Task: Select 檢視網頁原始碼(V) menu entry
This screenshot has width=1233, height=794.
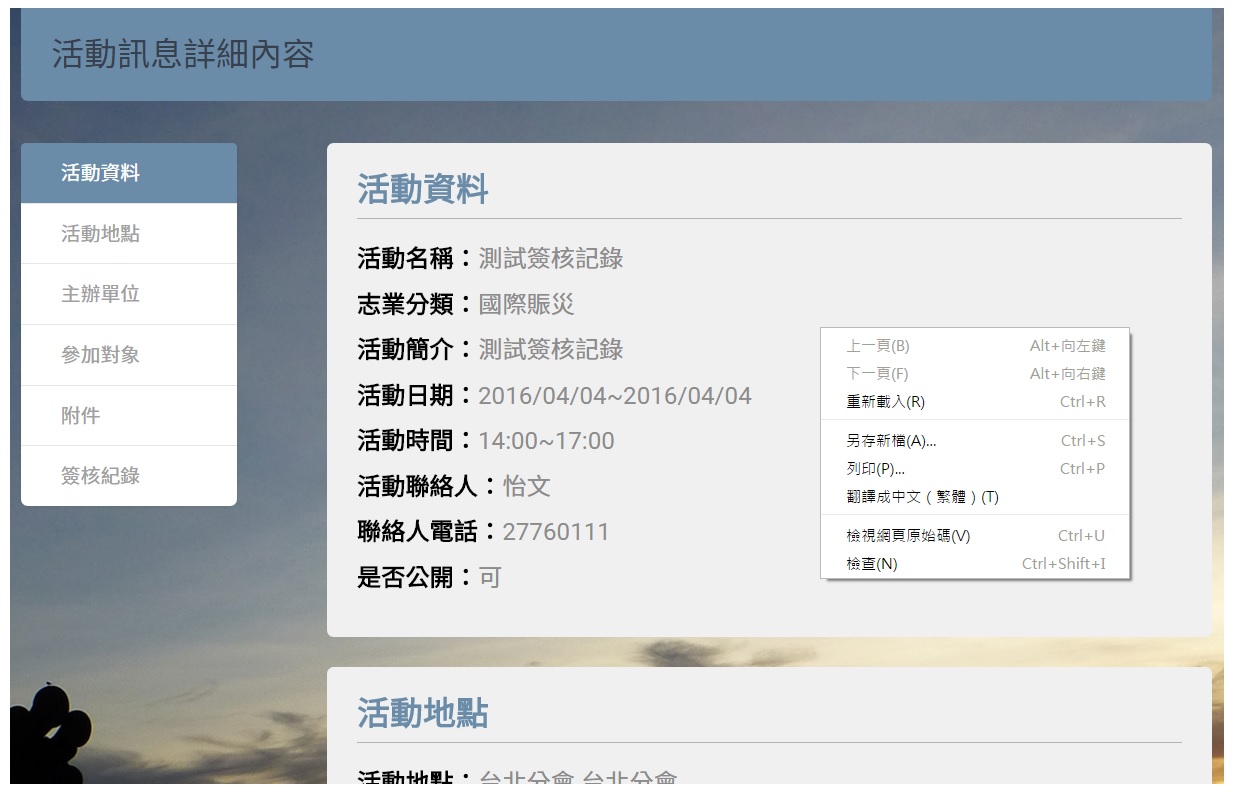Action: pyautogui.click(x=975, y=536)
